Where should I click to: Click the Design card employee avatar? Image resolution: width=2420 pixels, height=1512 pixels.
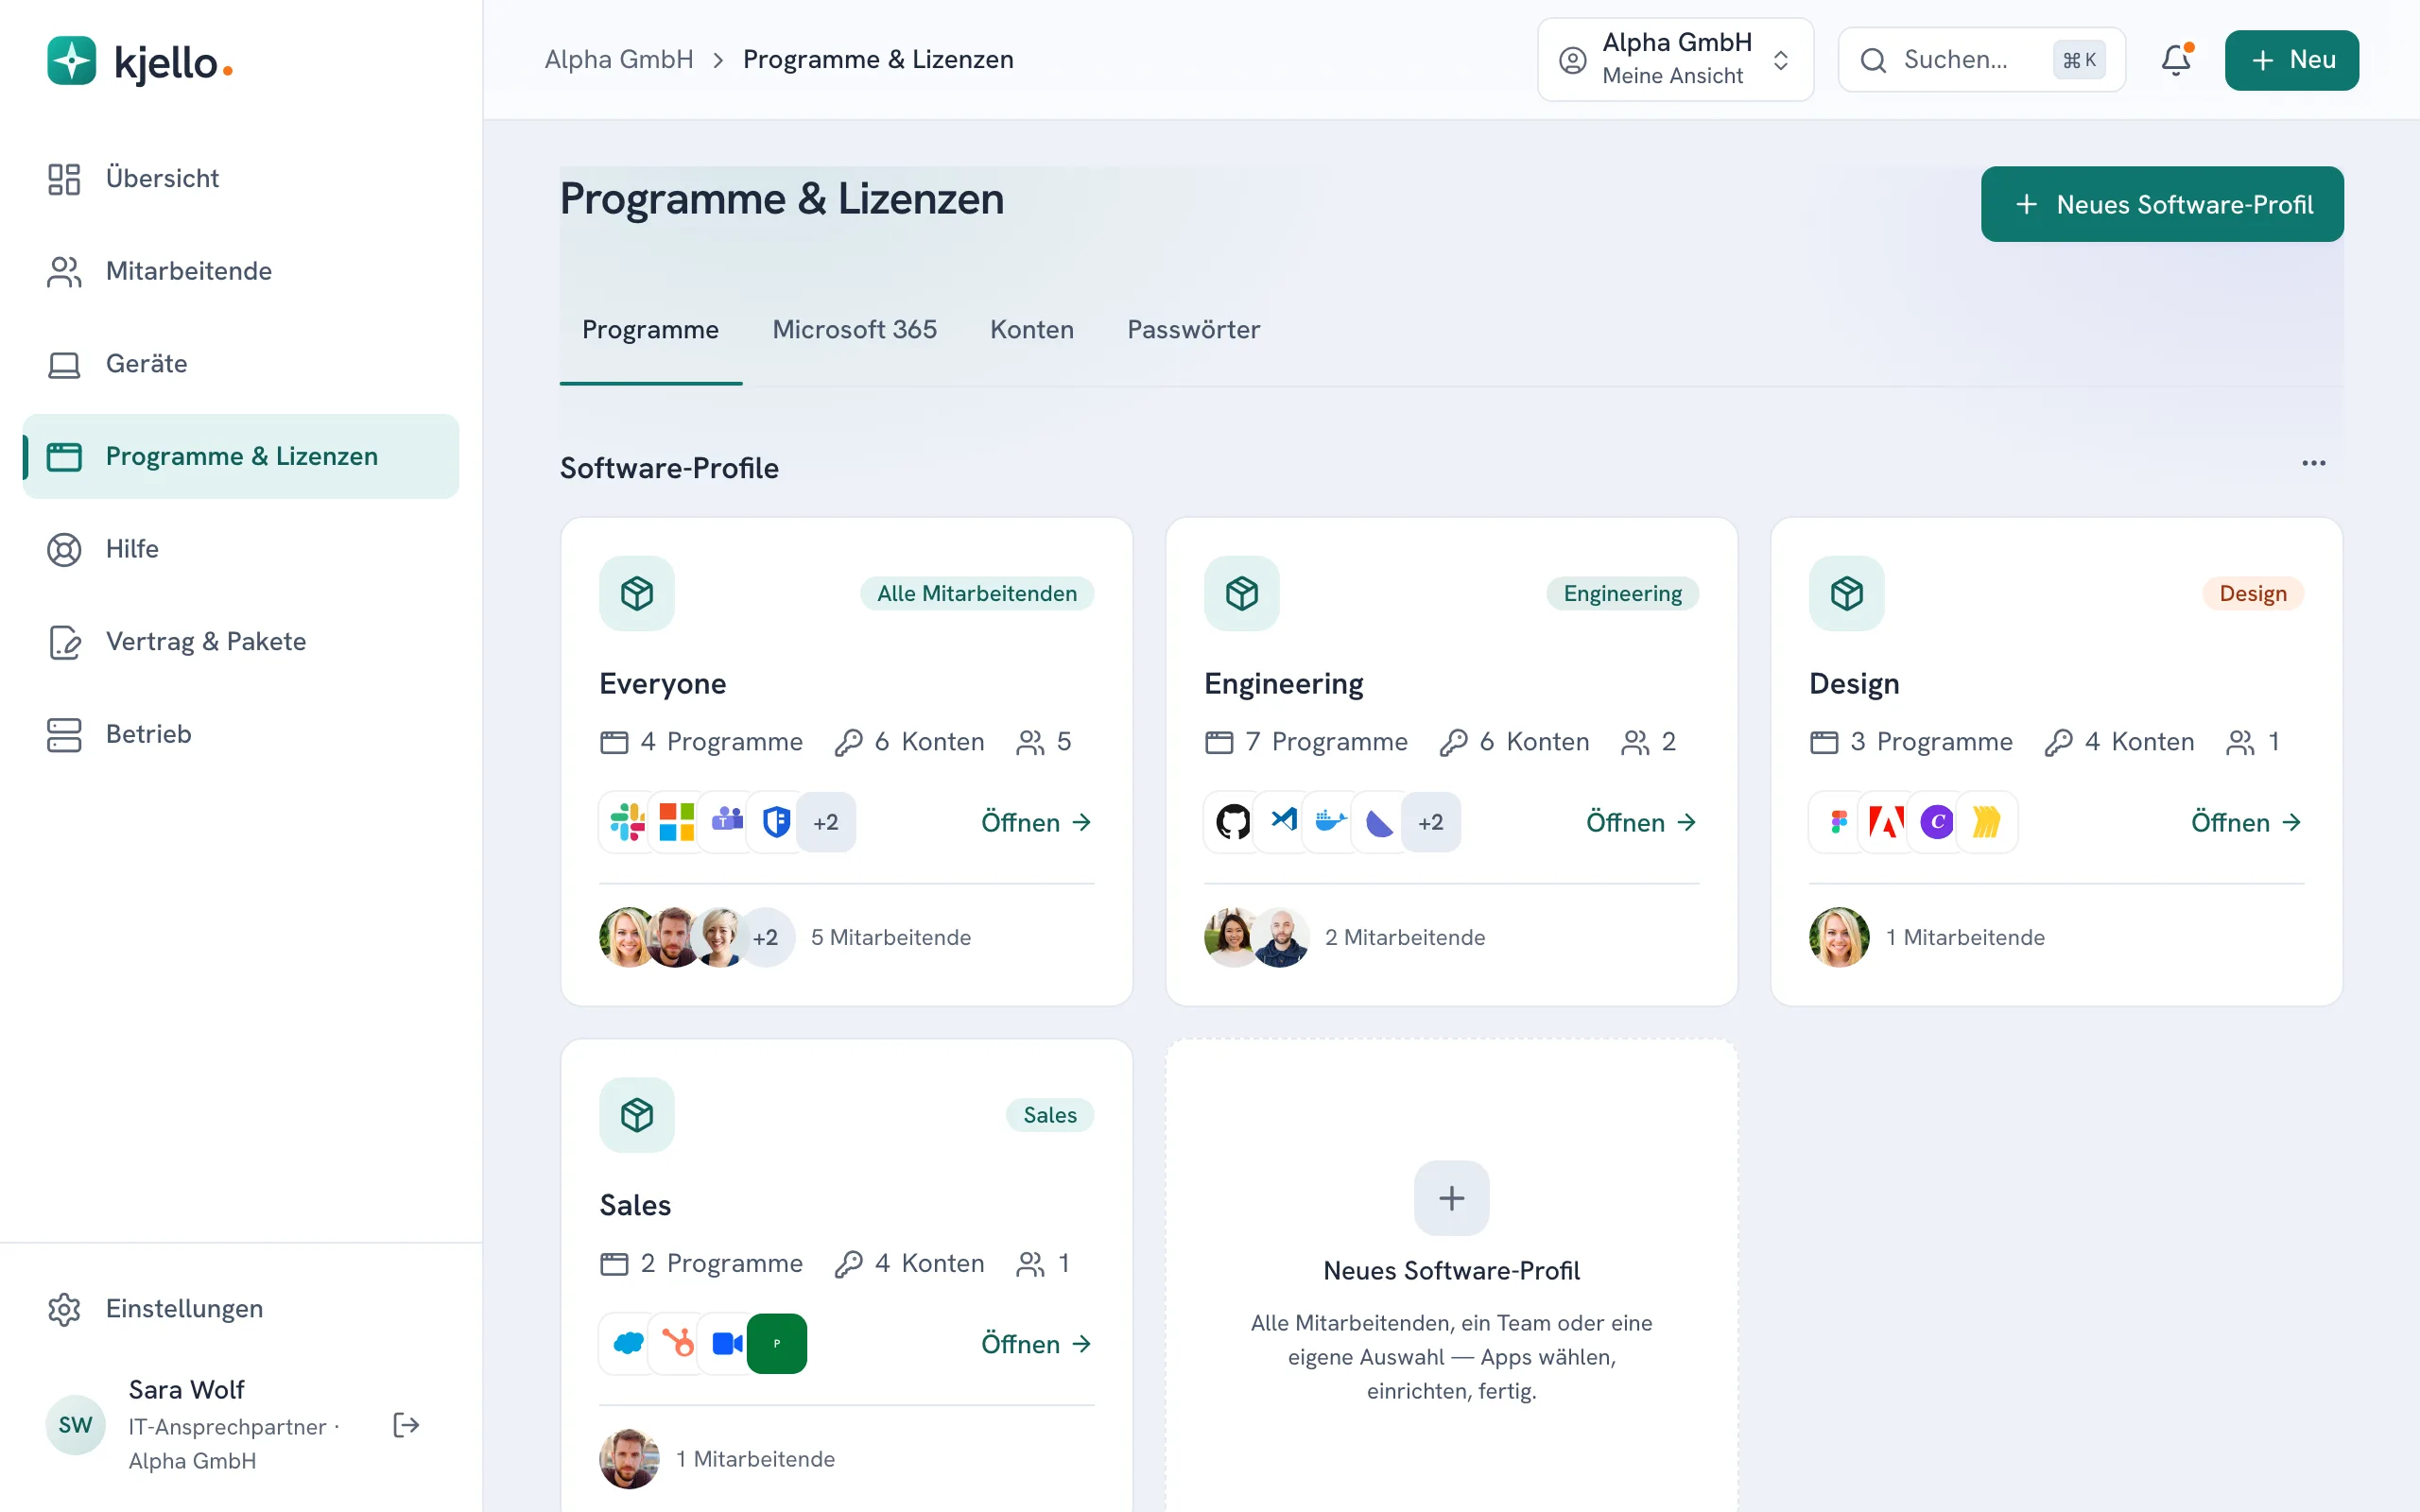(1838, 937)
